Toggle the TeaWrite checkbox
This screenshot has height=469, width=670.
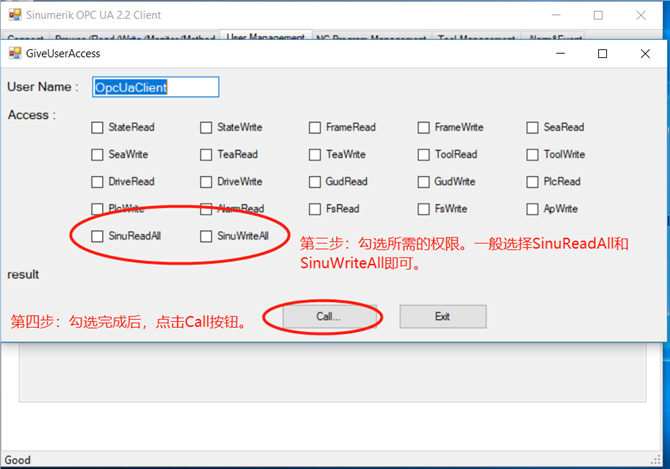pos(315,155)
